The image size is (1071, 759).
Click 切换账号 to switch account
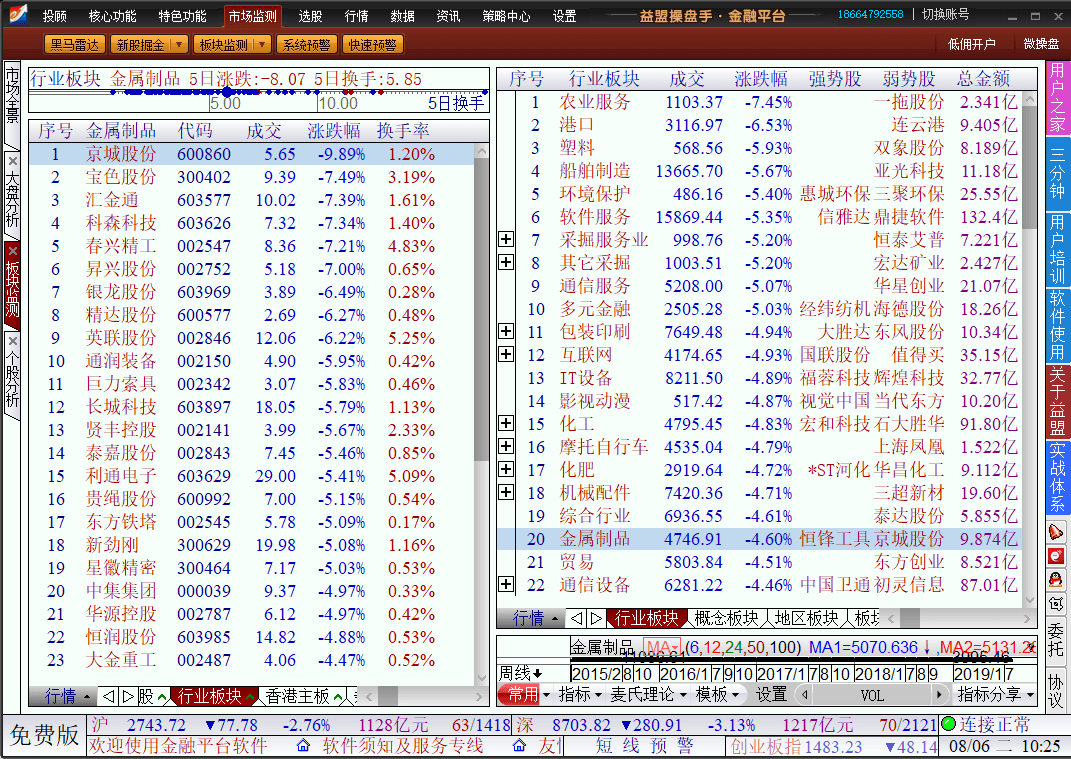(945, 14)
